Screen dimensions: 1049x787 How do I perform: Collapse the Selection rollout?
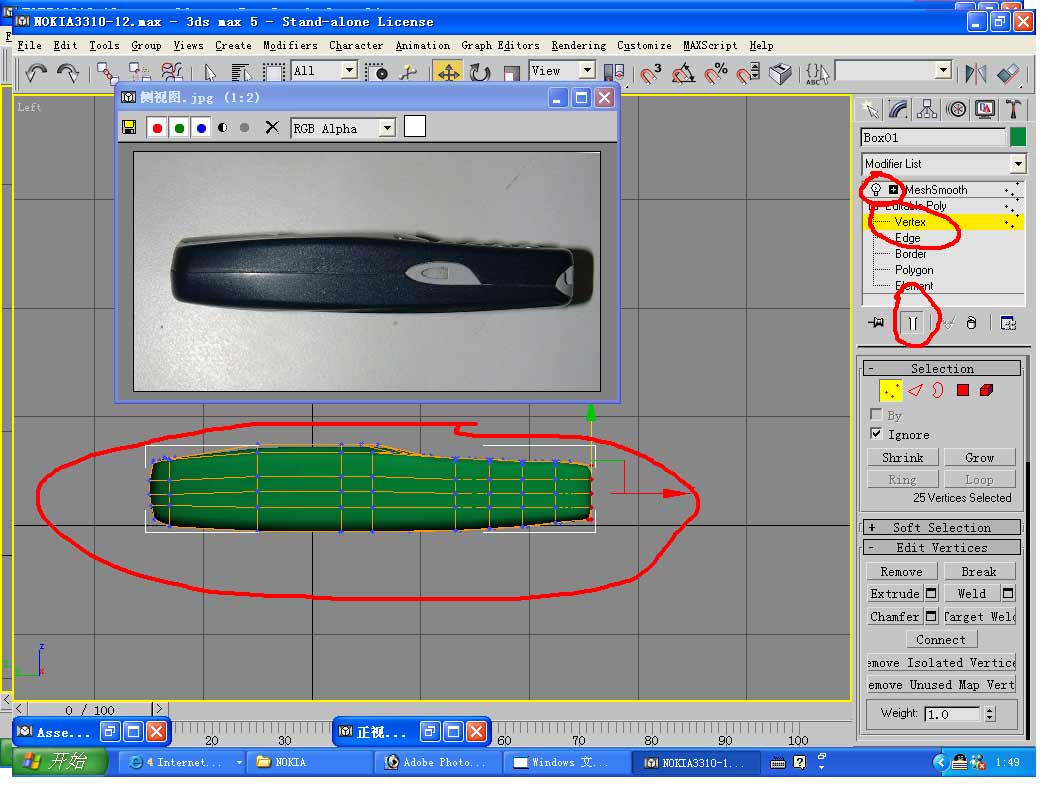[x=941, y=368]
